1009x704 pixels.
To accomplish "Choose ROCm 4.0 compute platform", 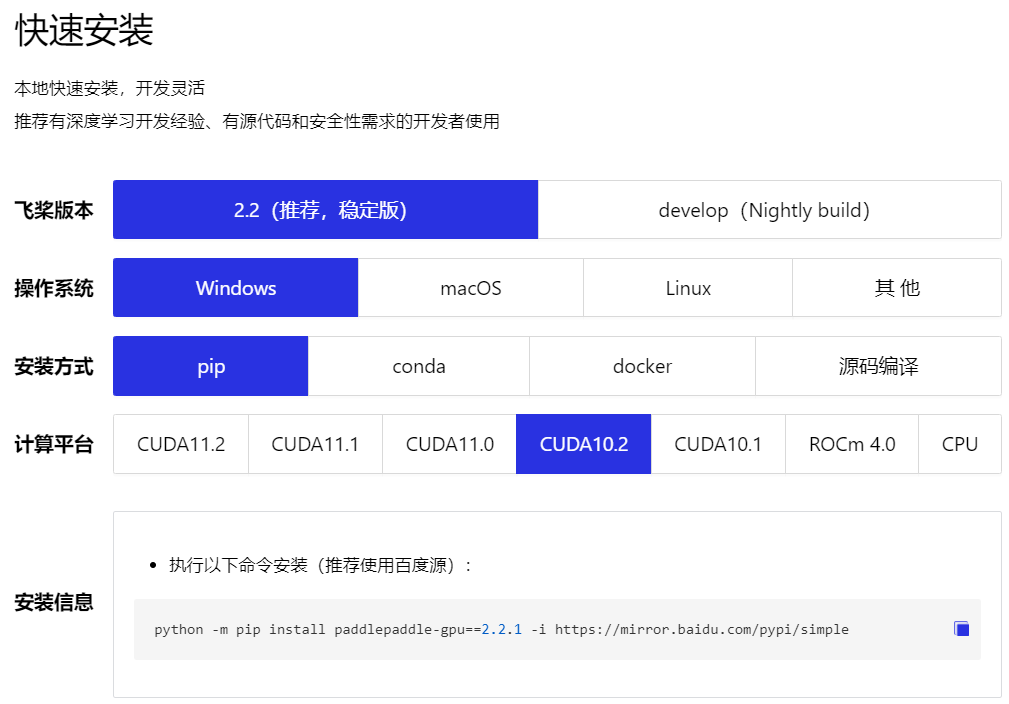I will coord(852,444).
